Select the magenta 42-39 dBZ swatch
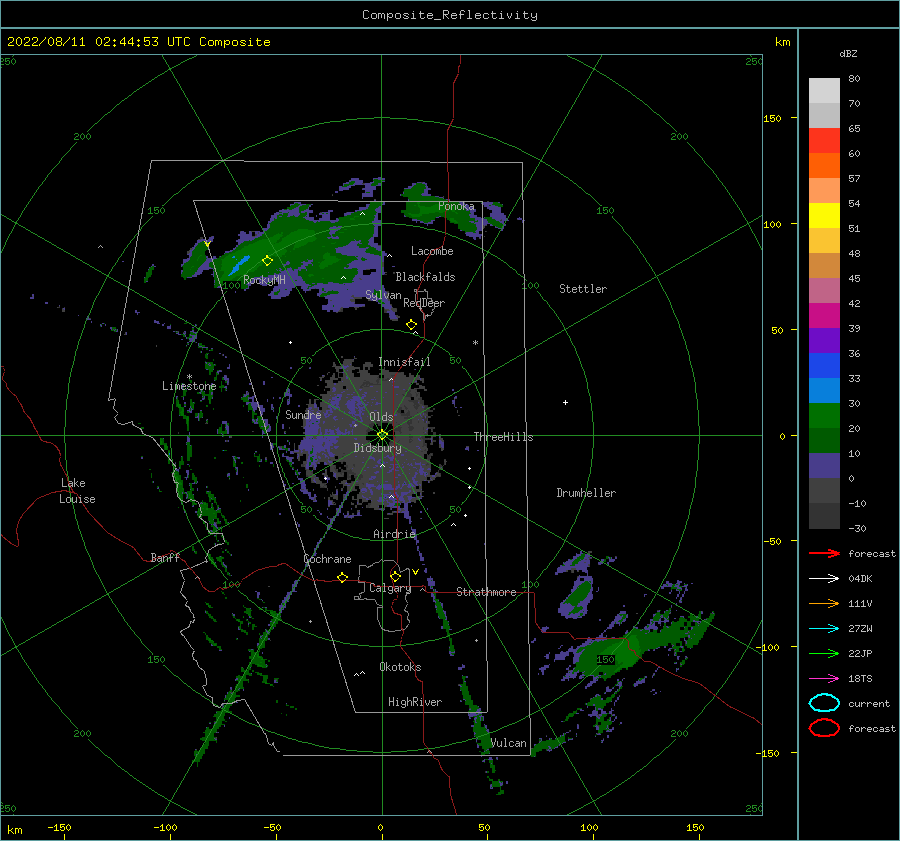Image resolution: width=900 pixels, height=841 pixels. point(824,316)
